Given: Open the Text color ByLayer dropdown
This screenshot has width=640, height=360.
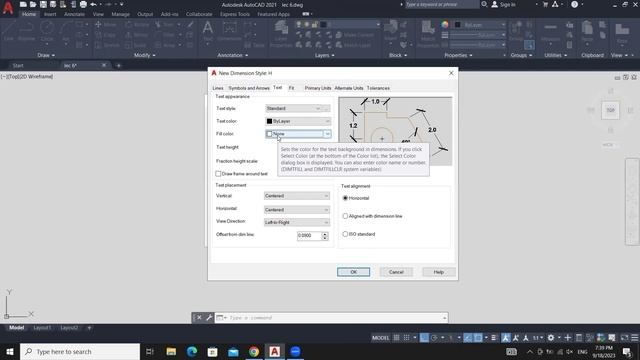Looking at the screenshot, I should pos(298,121).
